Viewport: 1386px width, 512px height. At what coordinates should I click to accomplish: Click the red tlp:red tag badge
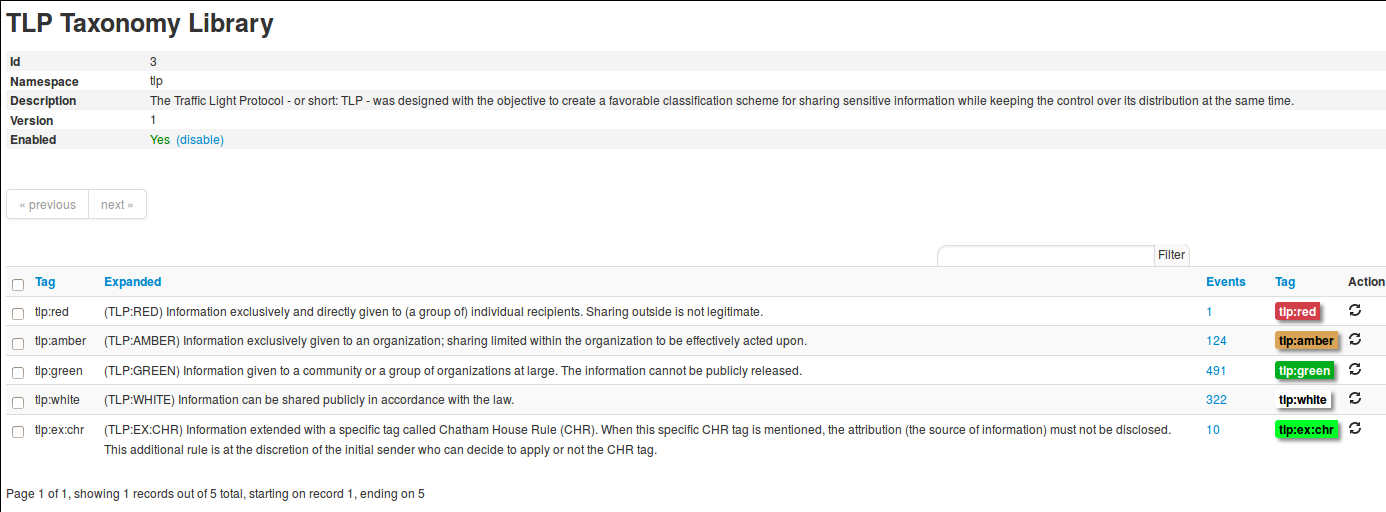[x=1297, y=312]
